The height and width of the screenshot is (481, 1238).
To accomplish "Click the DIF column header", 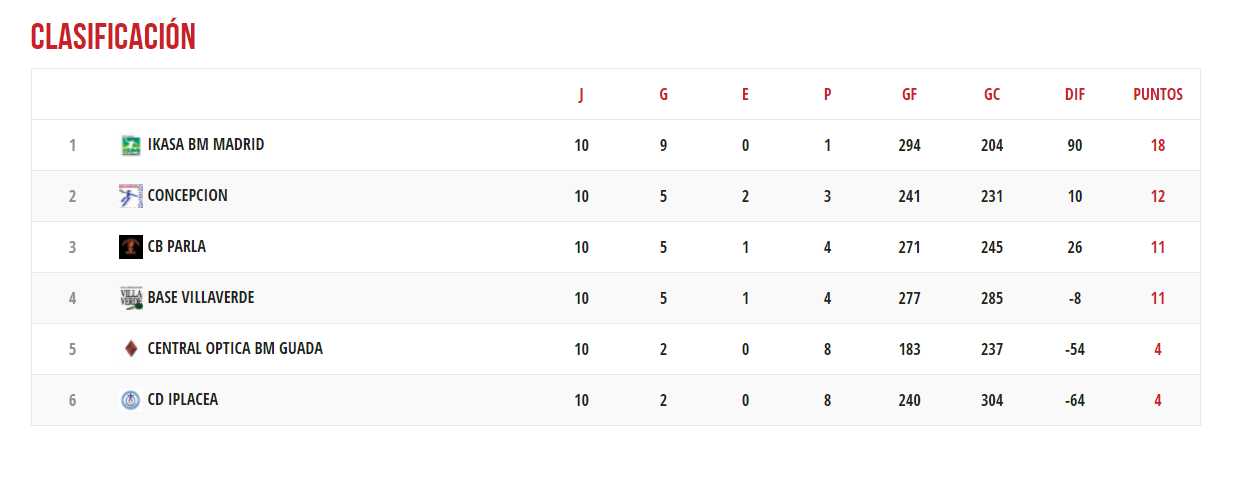I will [1075, 95].
